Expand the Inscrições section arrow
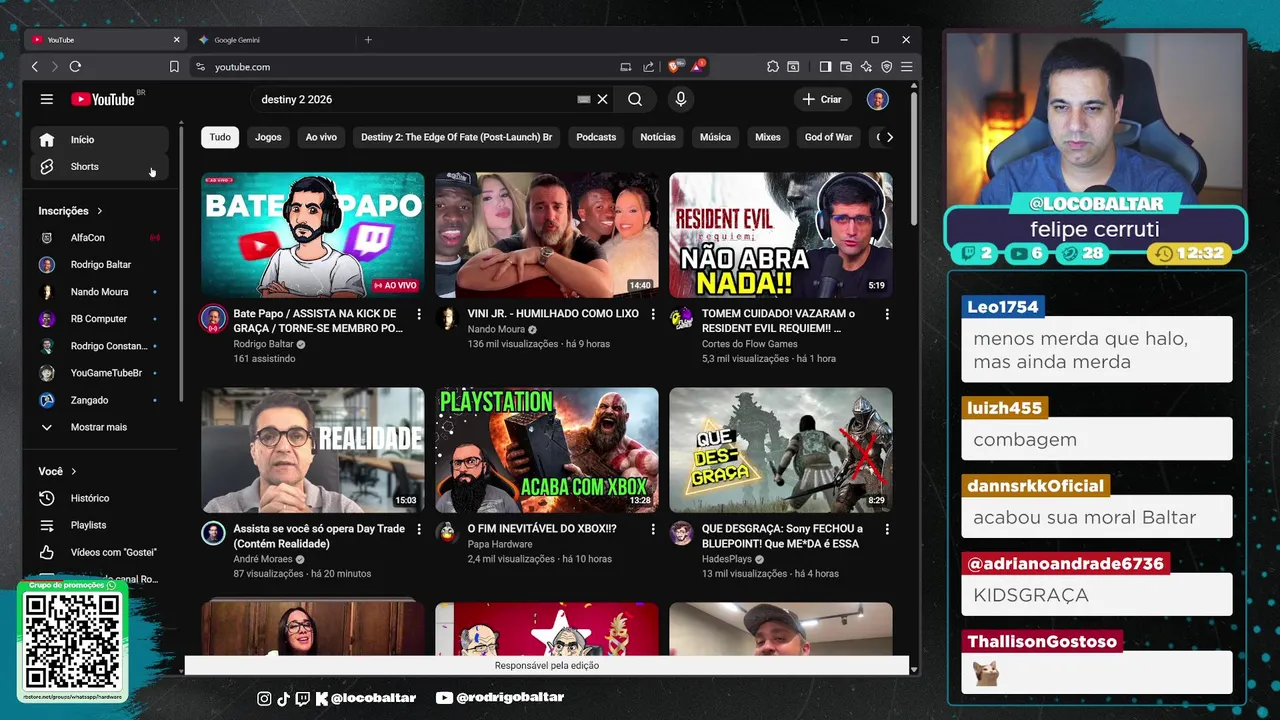The height and width of the screenshot is (720, 1280). coord(100,211)
